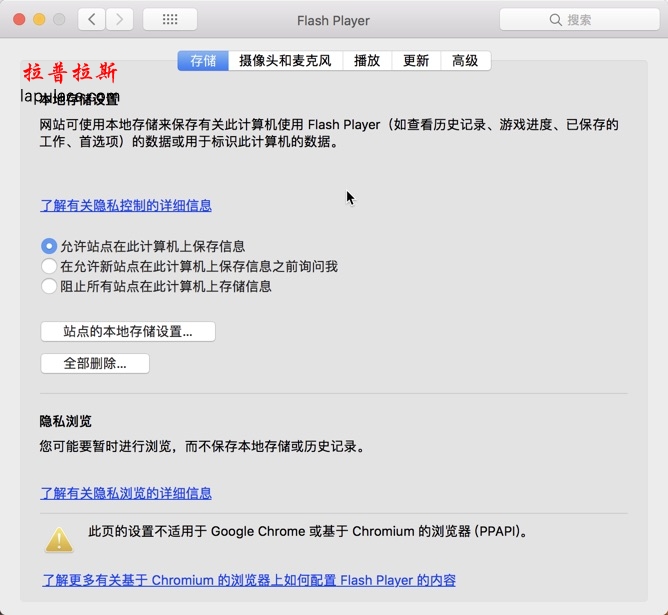Open the 摄像头和麦克风 tab

285,60
